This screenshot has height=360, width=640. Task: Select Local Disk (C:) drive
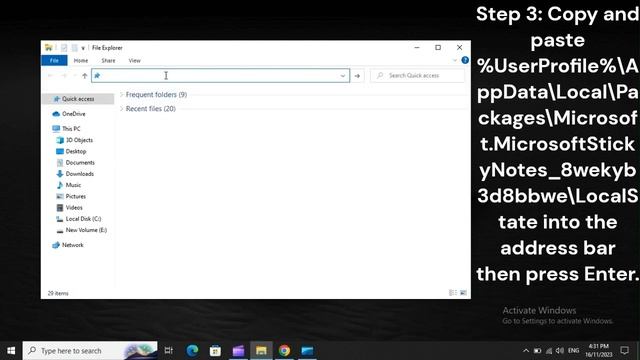tap(83, 219)
